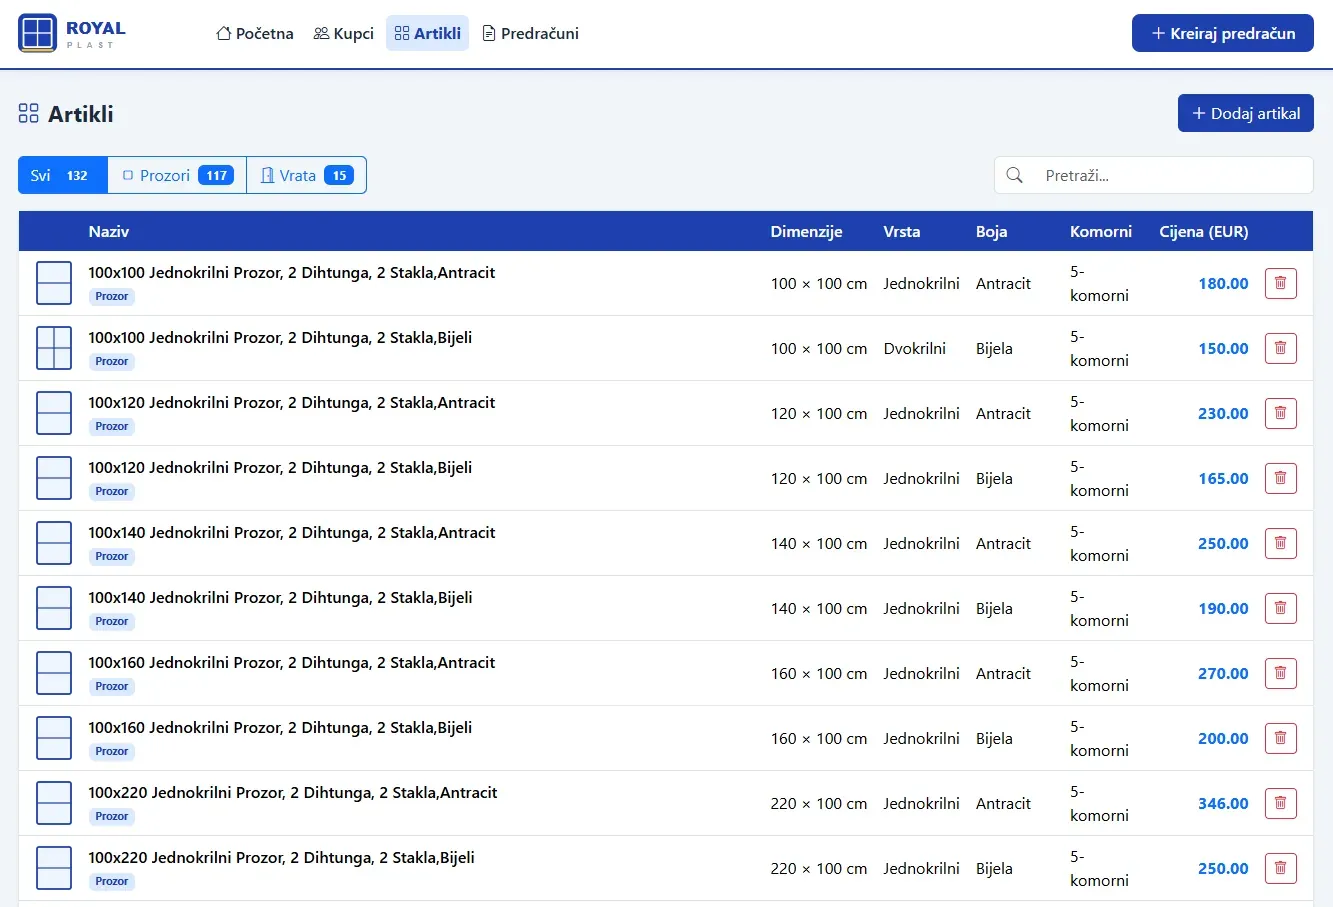Viewport: 1333px width, 907px height.
Task: Delete the 100x140 Bijeli window row
Action: coord(1280,608)
